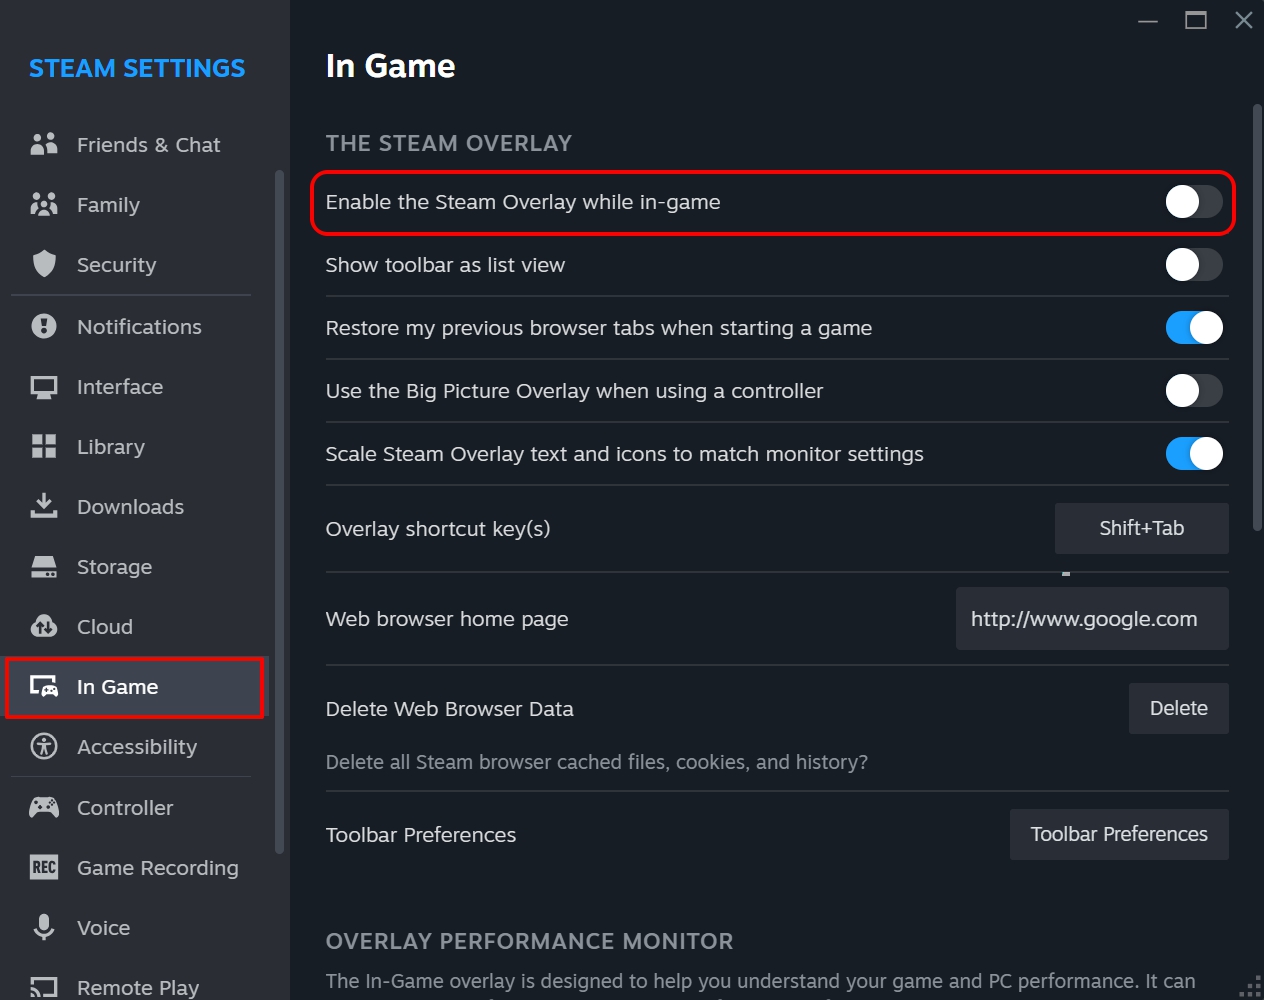Select the Family settings icon
The height and width of the screenshot is (1000, 1264).
click(x=44, y=204)
